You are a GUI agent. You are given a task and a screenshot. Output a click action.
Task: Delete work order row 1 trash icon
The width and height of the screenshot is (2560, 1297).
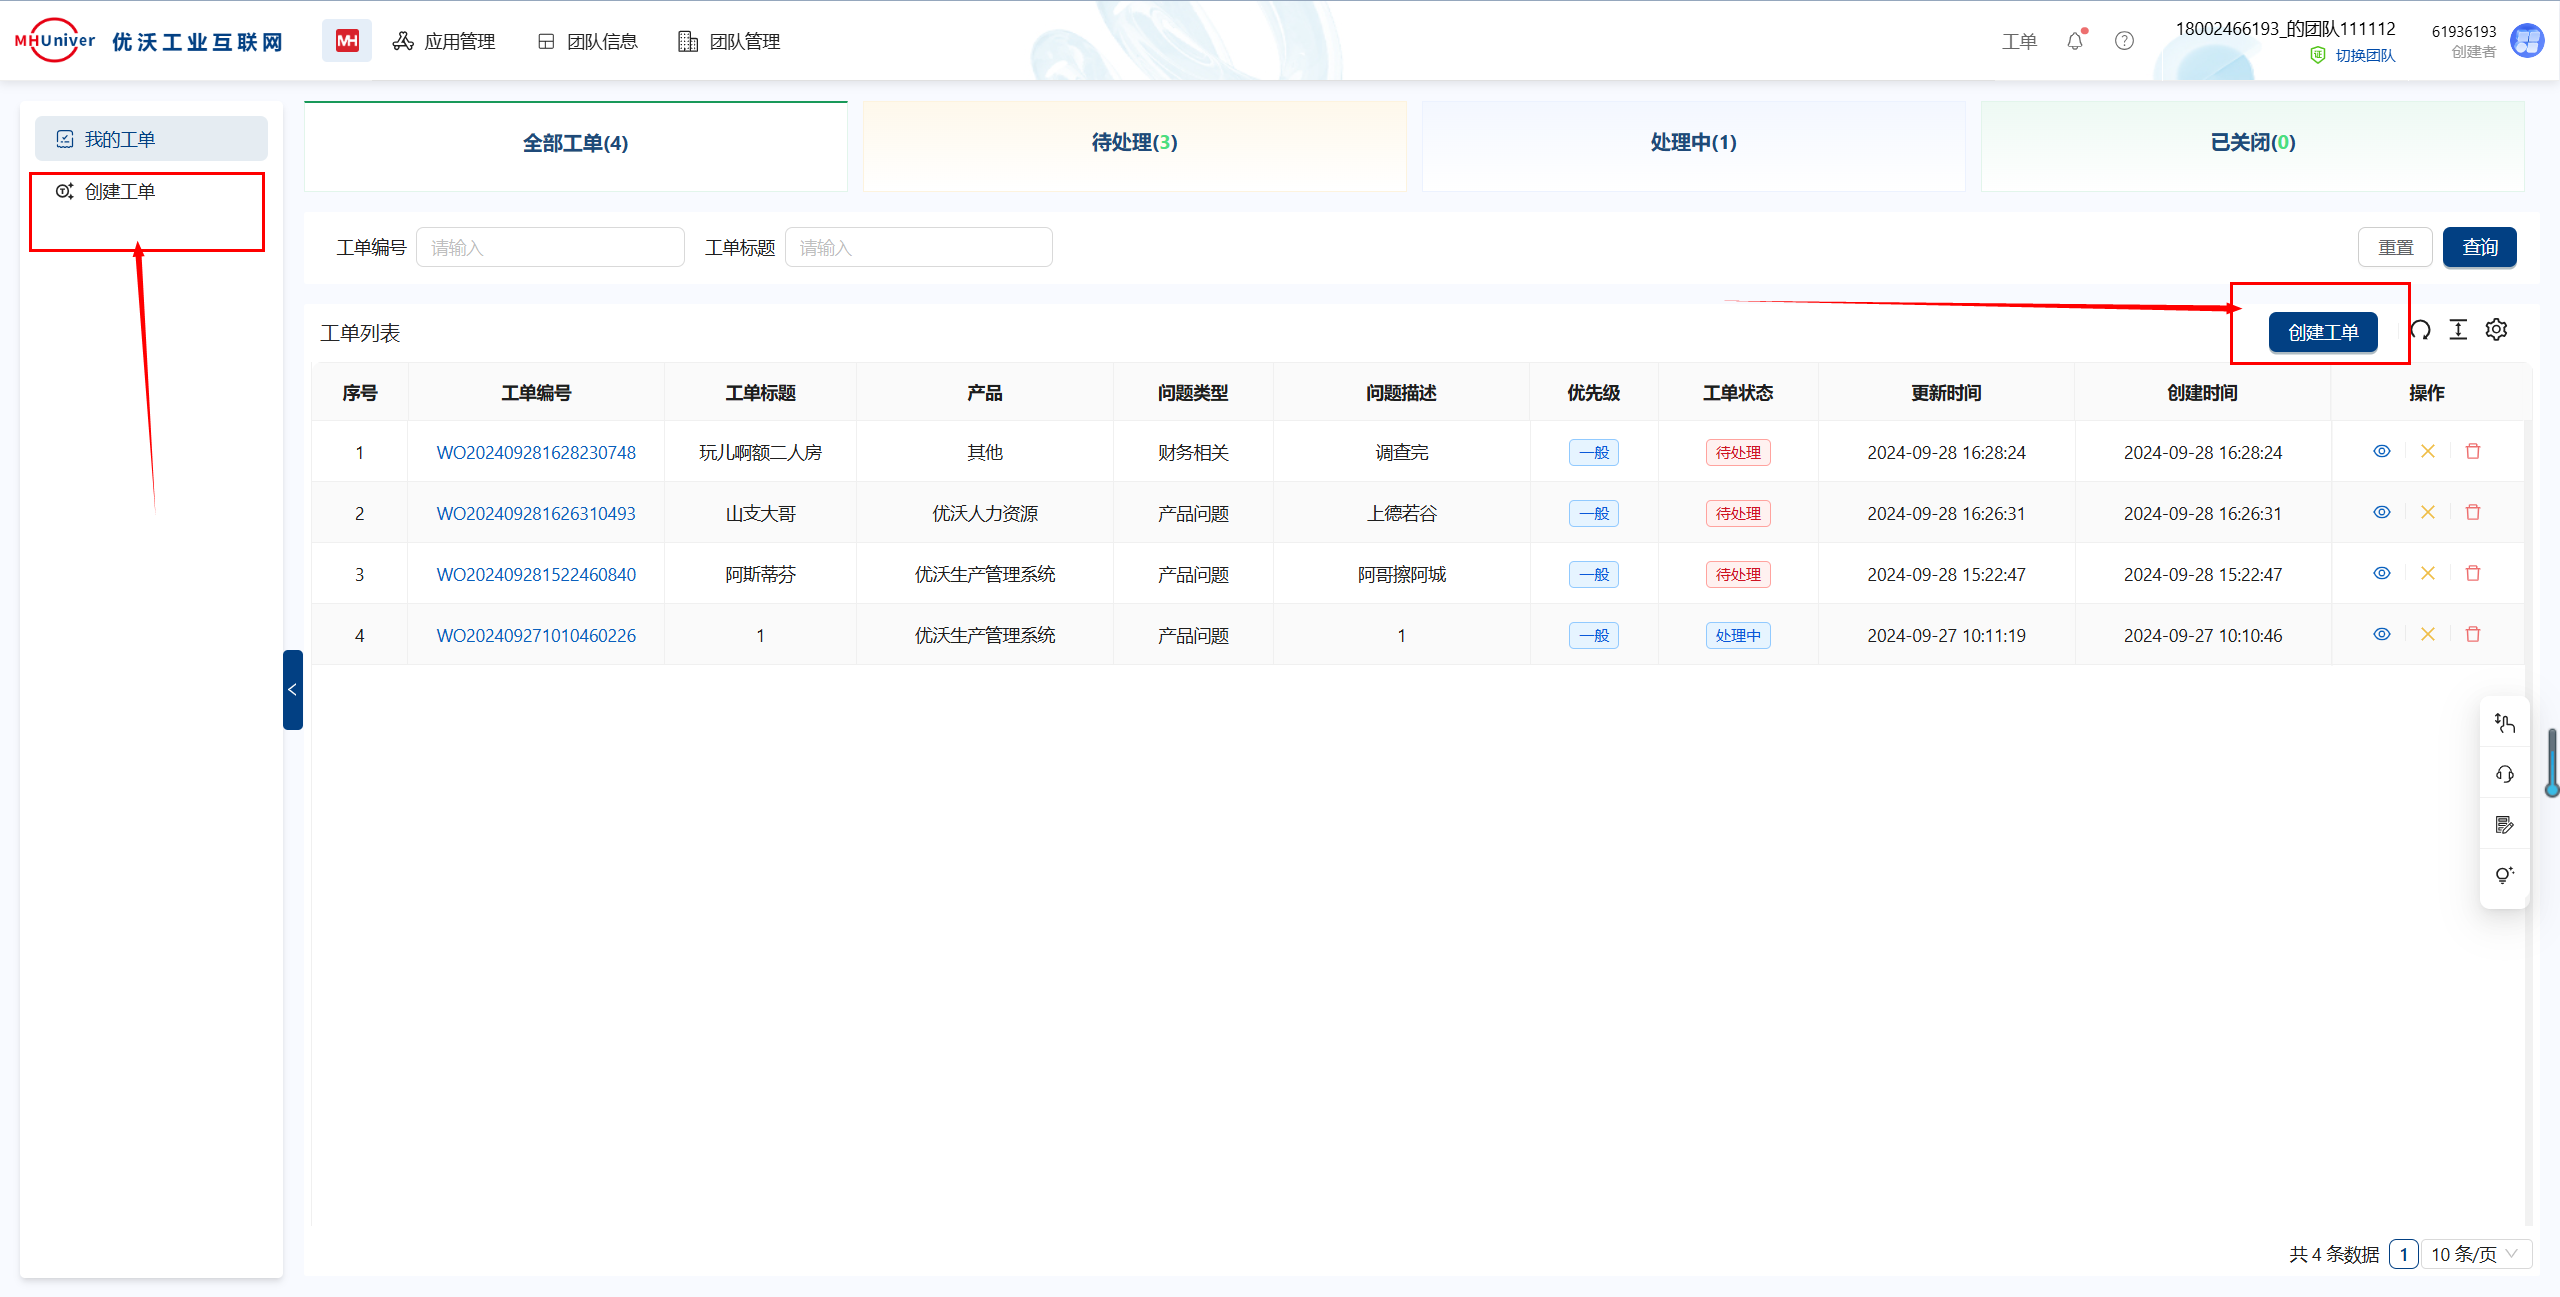2473,452
